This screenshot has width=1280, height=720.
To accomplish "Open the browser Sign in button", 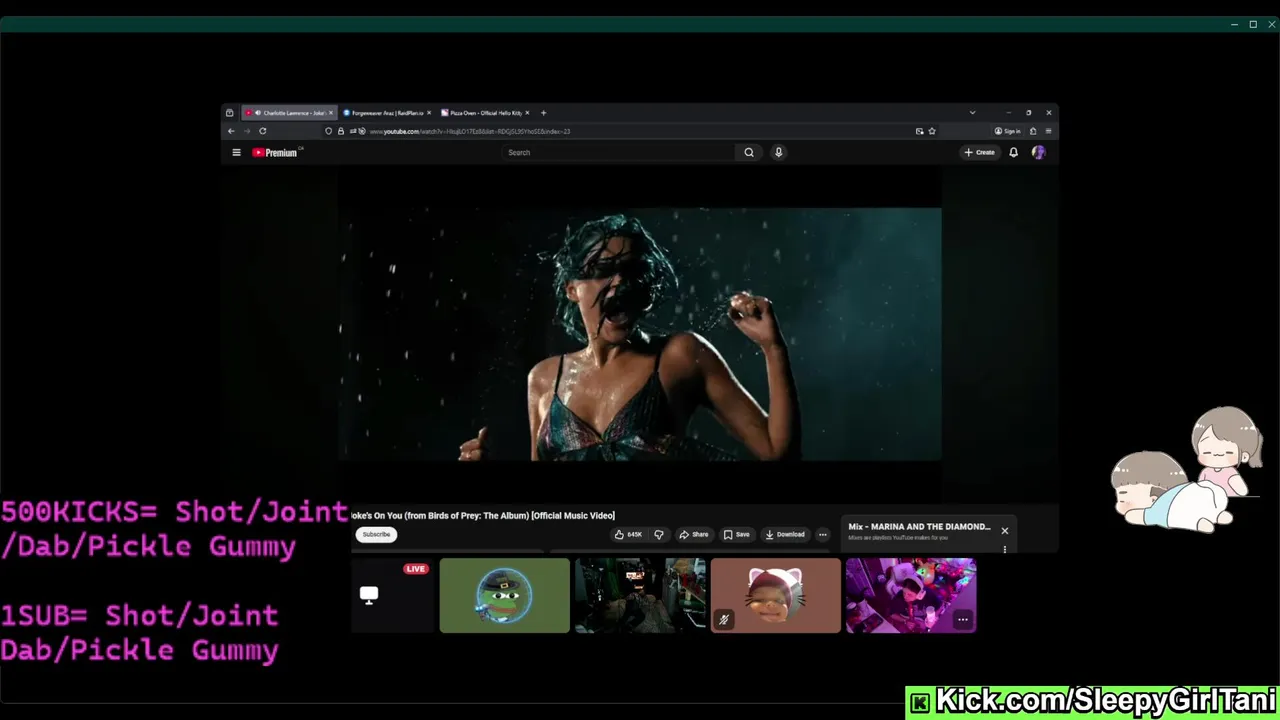I will (x=1007, y=131).
